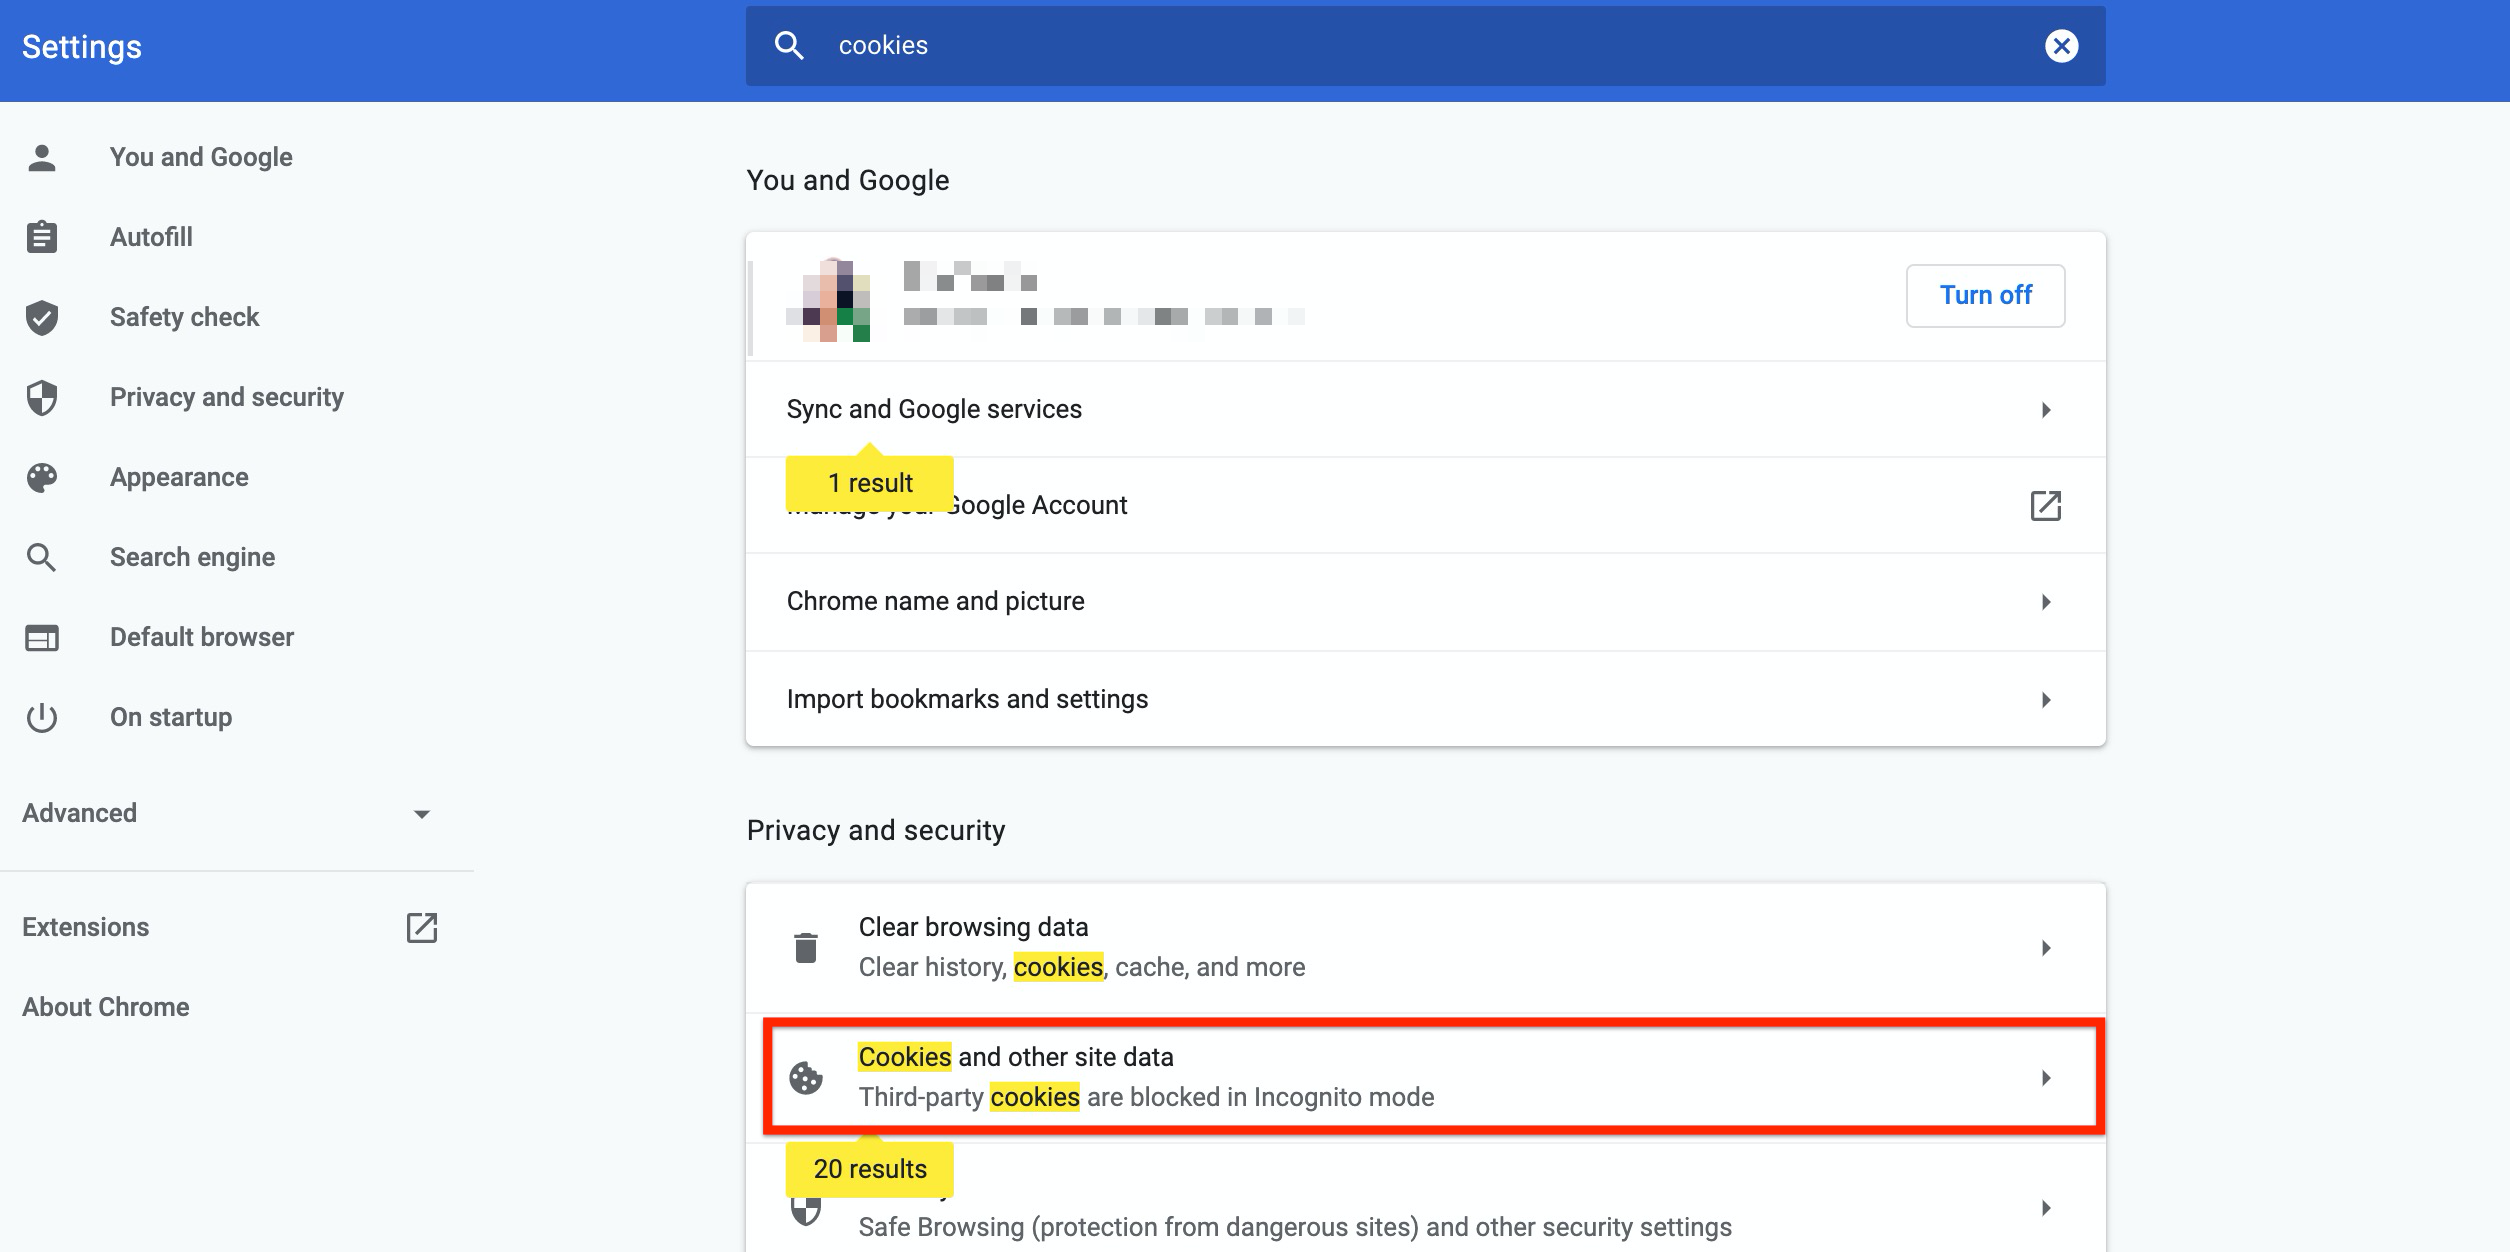Open Chrome name and picture row
2510x1252 pixels.
(1425, 601)
